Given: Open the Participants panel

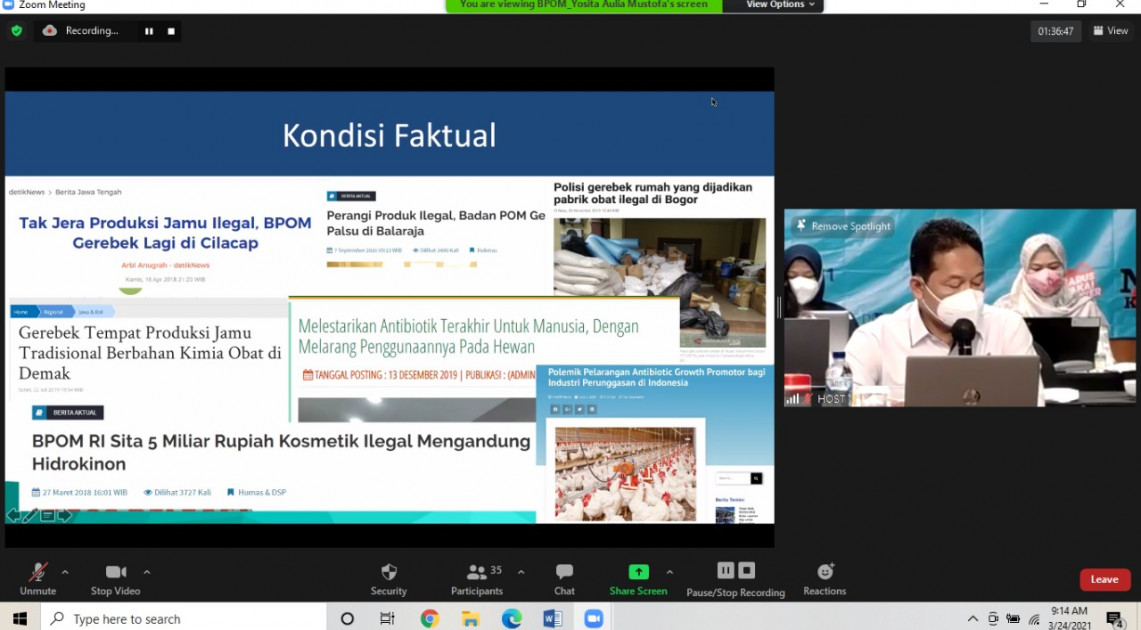Looking at the screenshot, I should pyautogui.click(x=477, y=573).
